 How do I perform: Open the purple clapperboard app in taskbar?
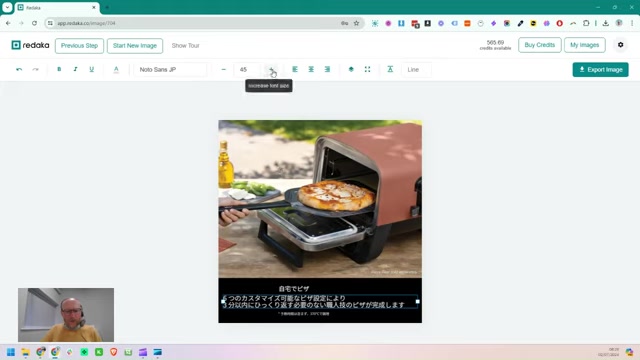[x=143, y=352]
